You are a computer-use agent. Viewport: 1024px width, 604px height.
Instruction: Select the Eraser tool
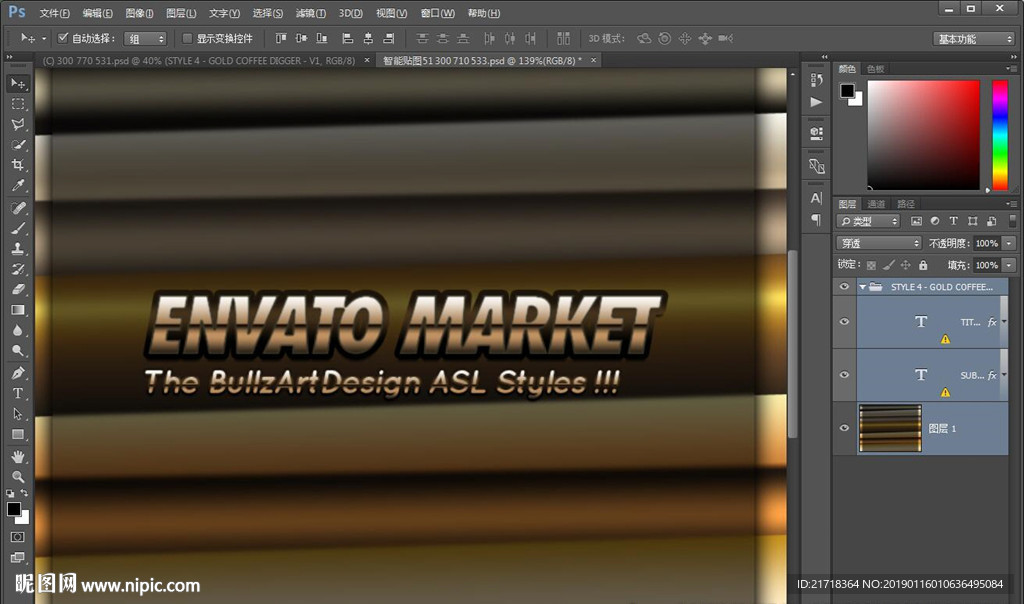[18, 289]
